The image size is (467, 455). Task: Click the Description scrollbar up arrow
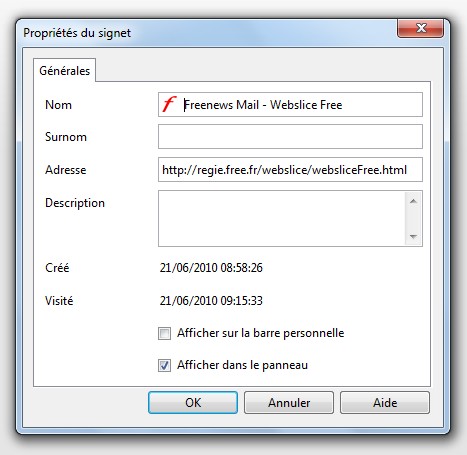tap(413, 201)
